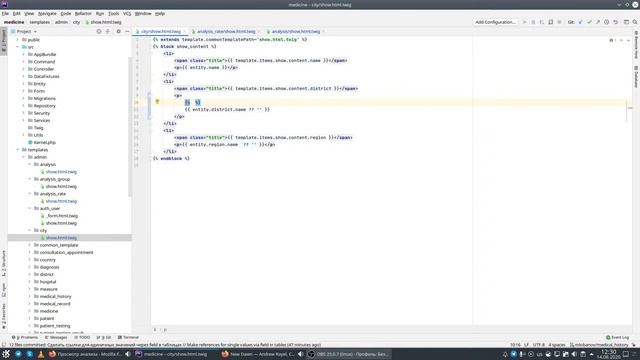This screenshot has width=640, height=360.
Task: Click the Structure side tool button
Action: (x=4, y=264)
